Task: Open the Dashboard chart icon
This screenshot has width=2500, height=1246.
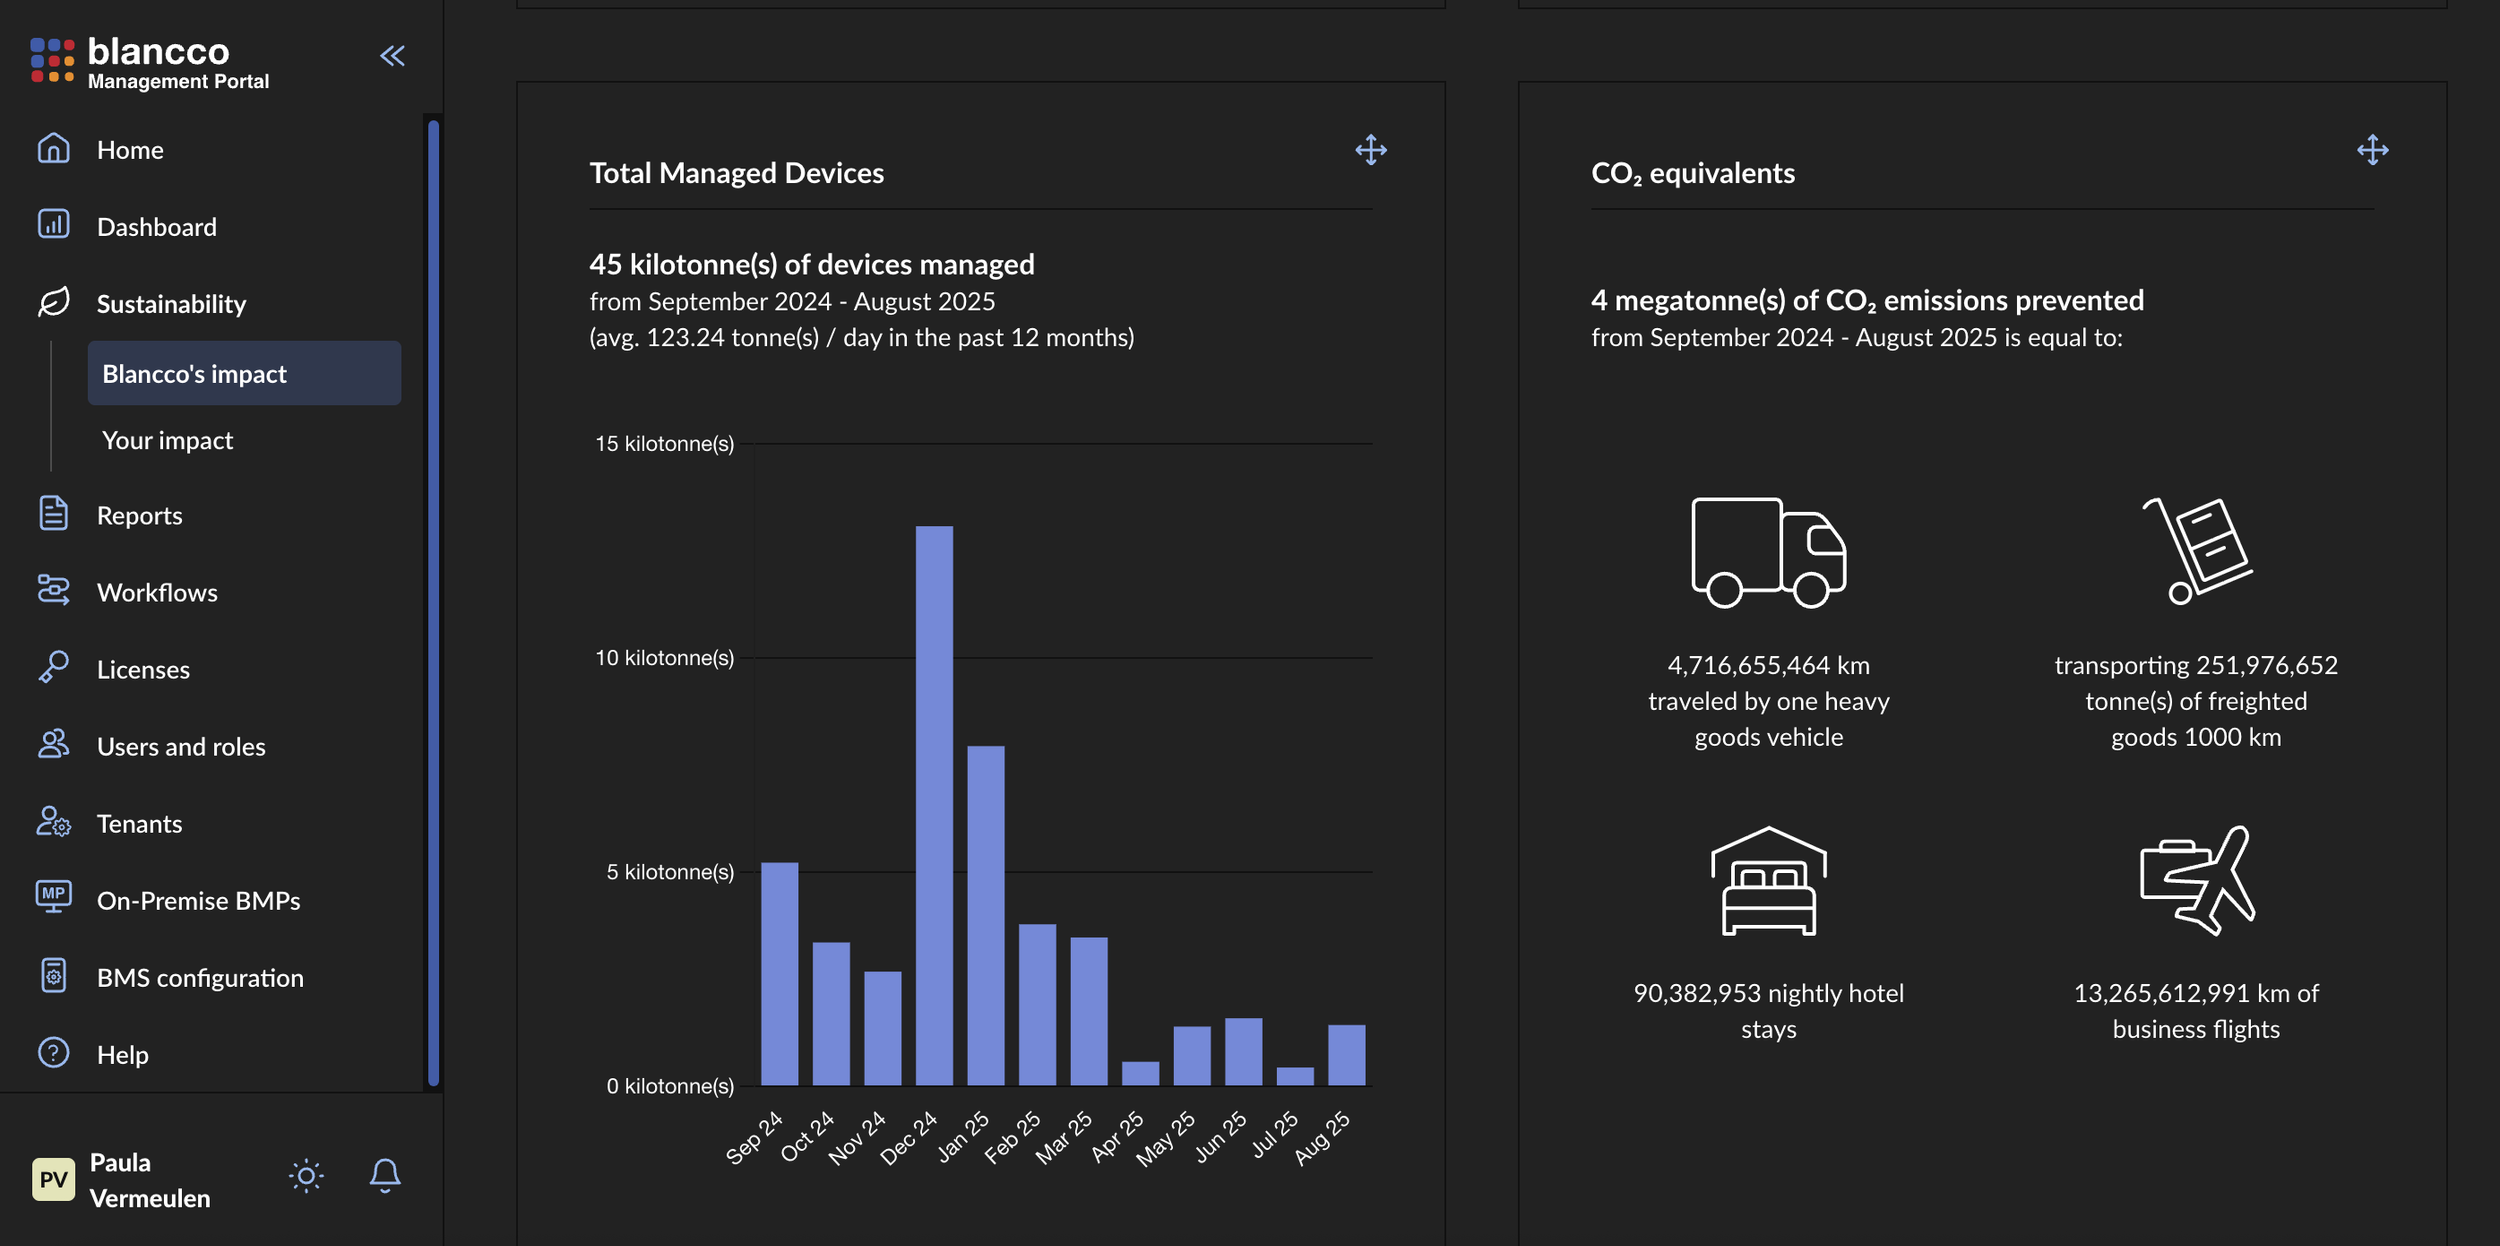Action: pyautogui.click(x=53, y=225)
